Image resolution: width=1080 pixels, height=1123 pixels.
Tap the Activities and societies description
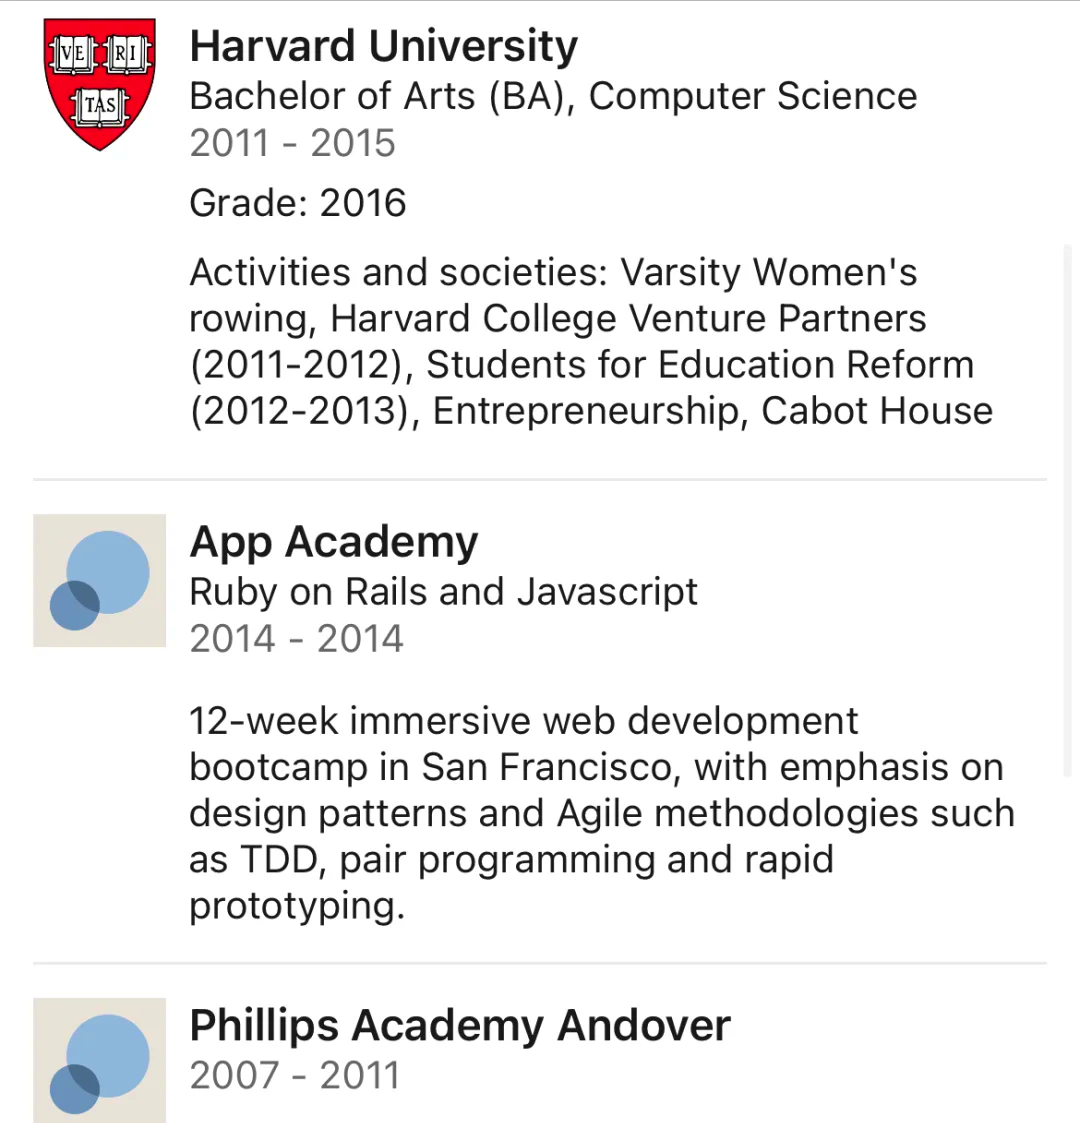tap(590, 340)
